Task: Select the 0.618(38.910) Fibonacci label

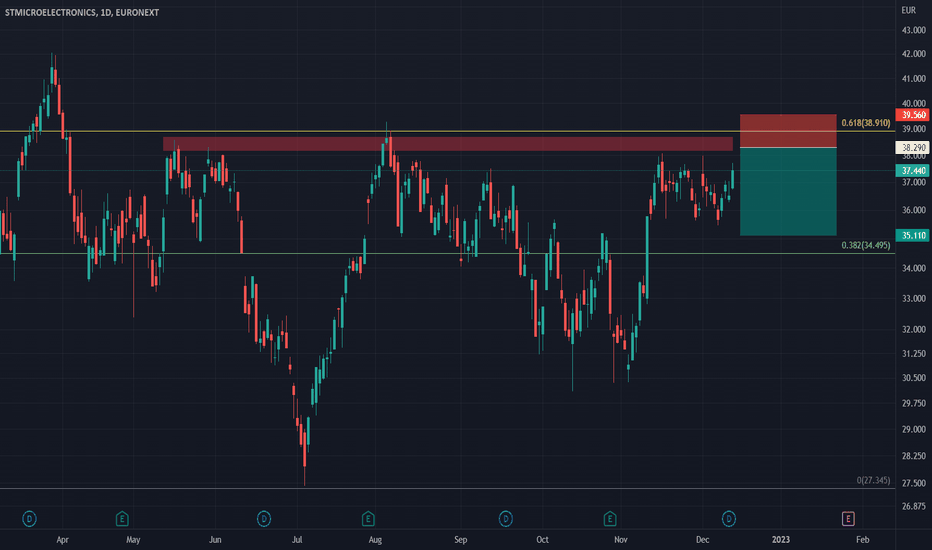Action: coord(865,123)
